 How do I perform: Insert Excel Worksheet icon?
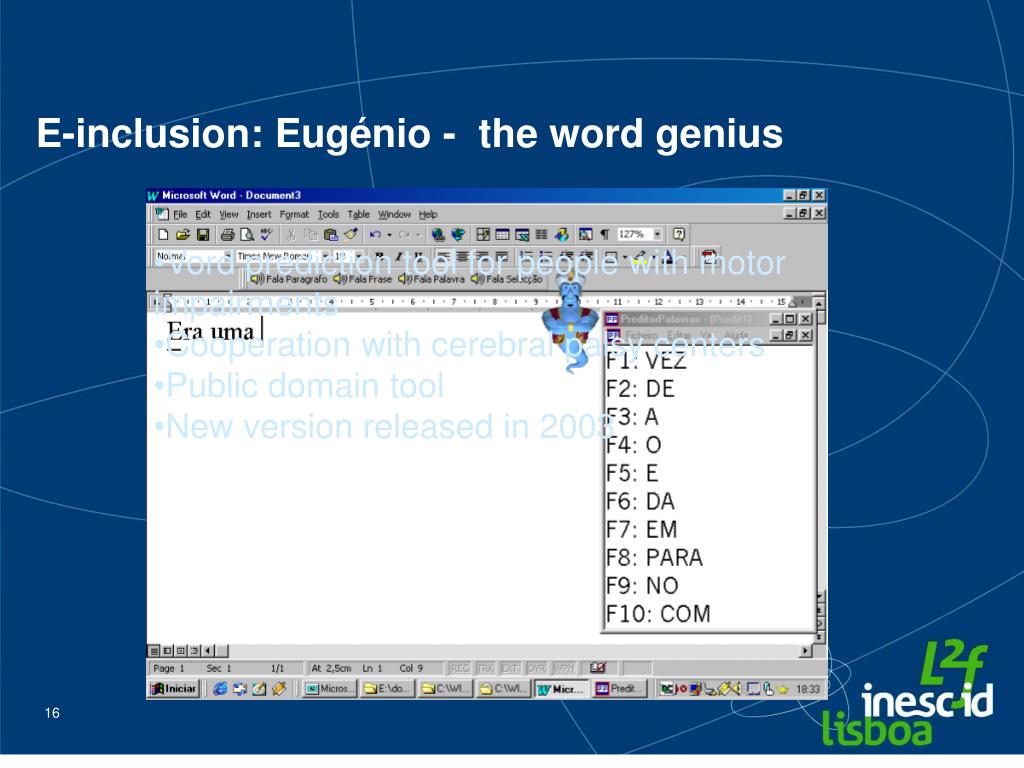pyautogui.click(x=522, y=234)
